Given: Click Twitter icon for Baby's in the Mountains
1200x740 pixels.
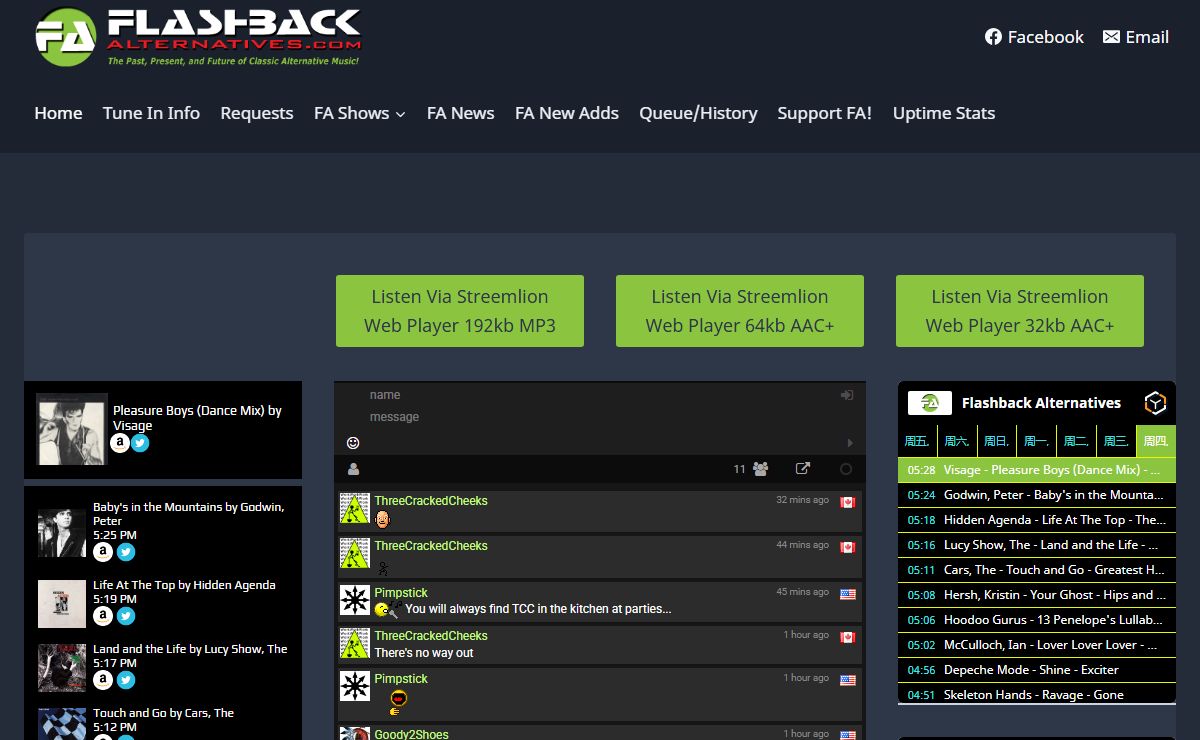Looking at the screenshot, I should (x=125, y=551).
